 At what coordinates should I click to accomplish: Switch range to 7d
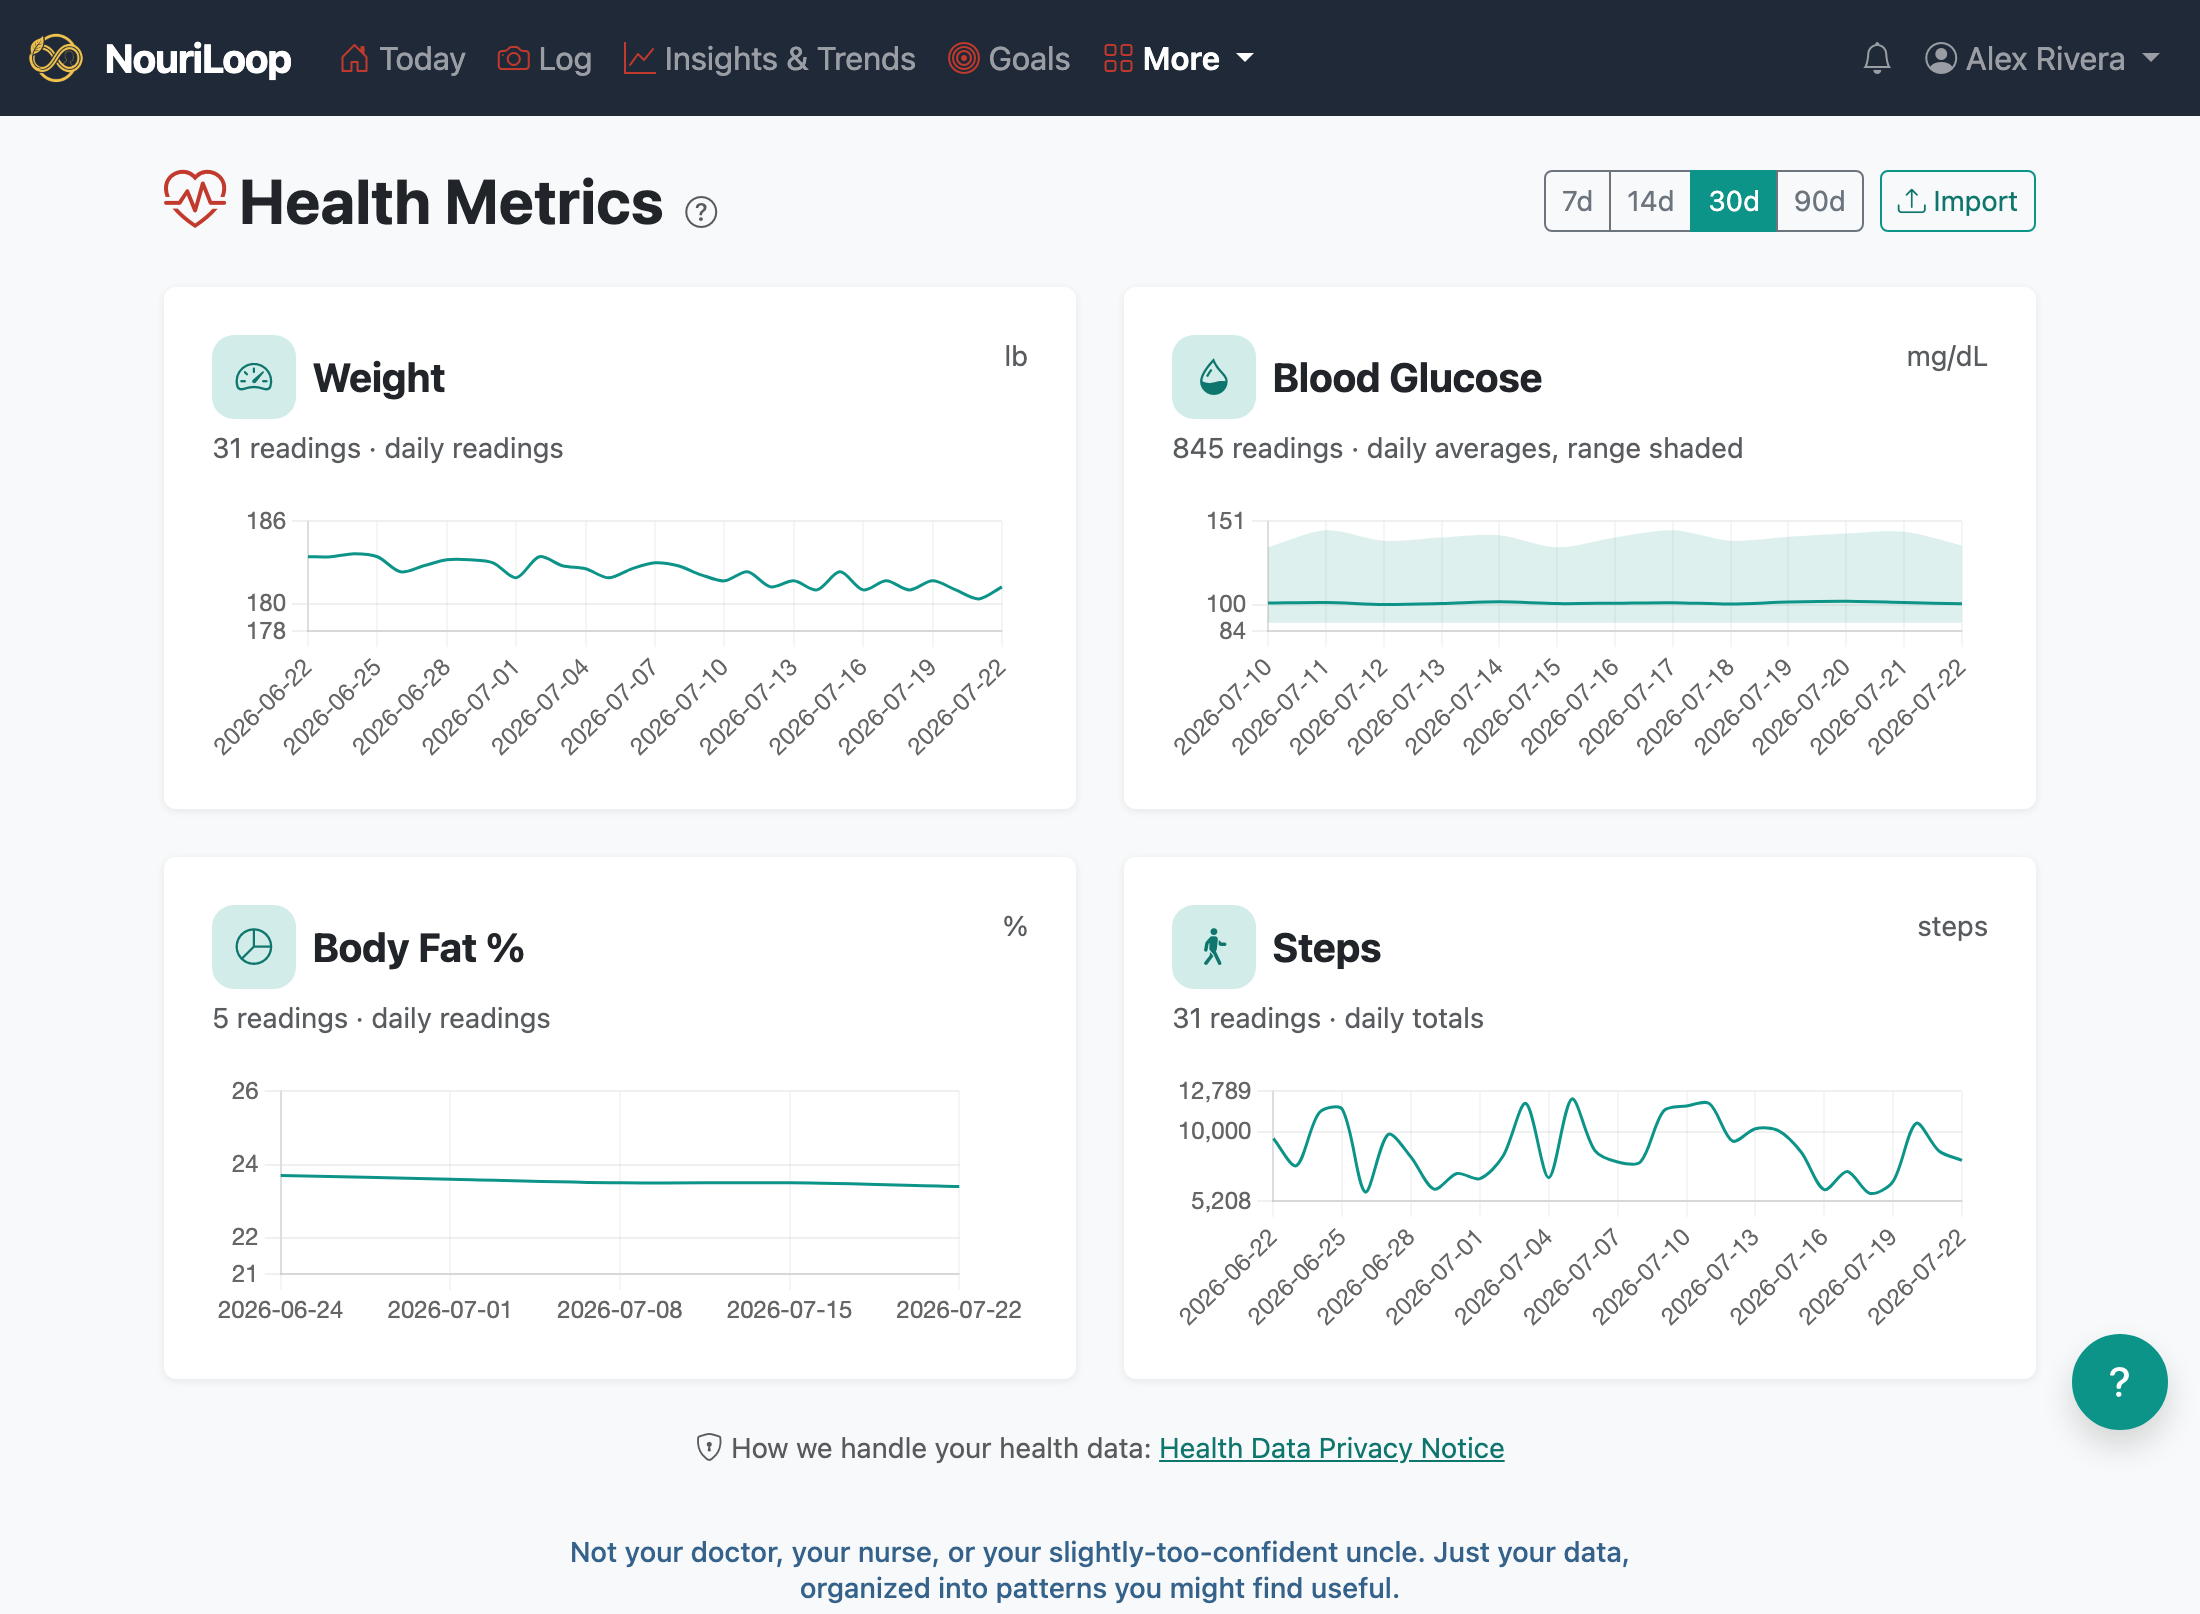click(1577, 201)
